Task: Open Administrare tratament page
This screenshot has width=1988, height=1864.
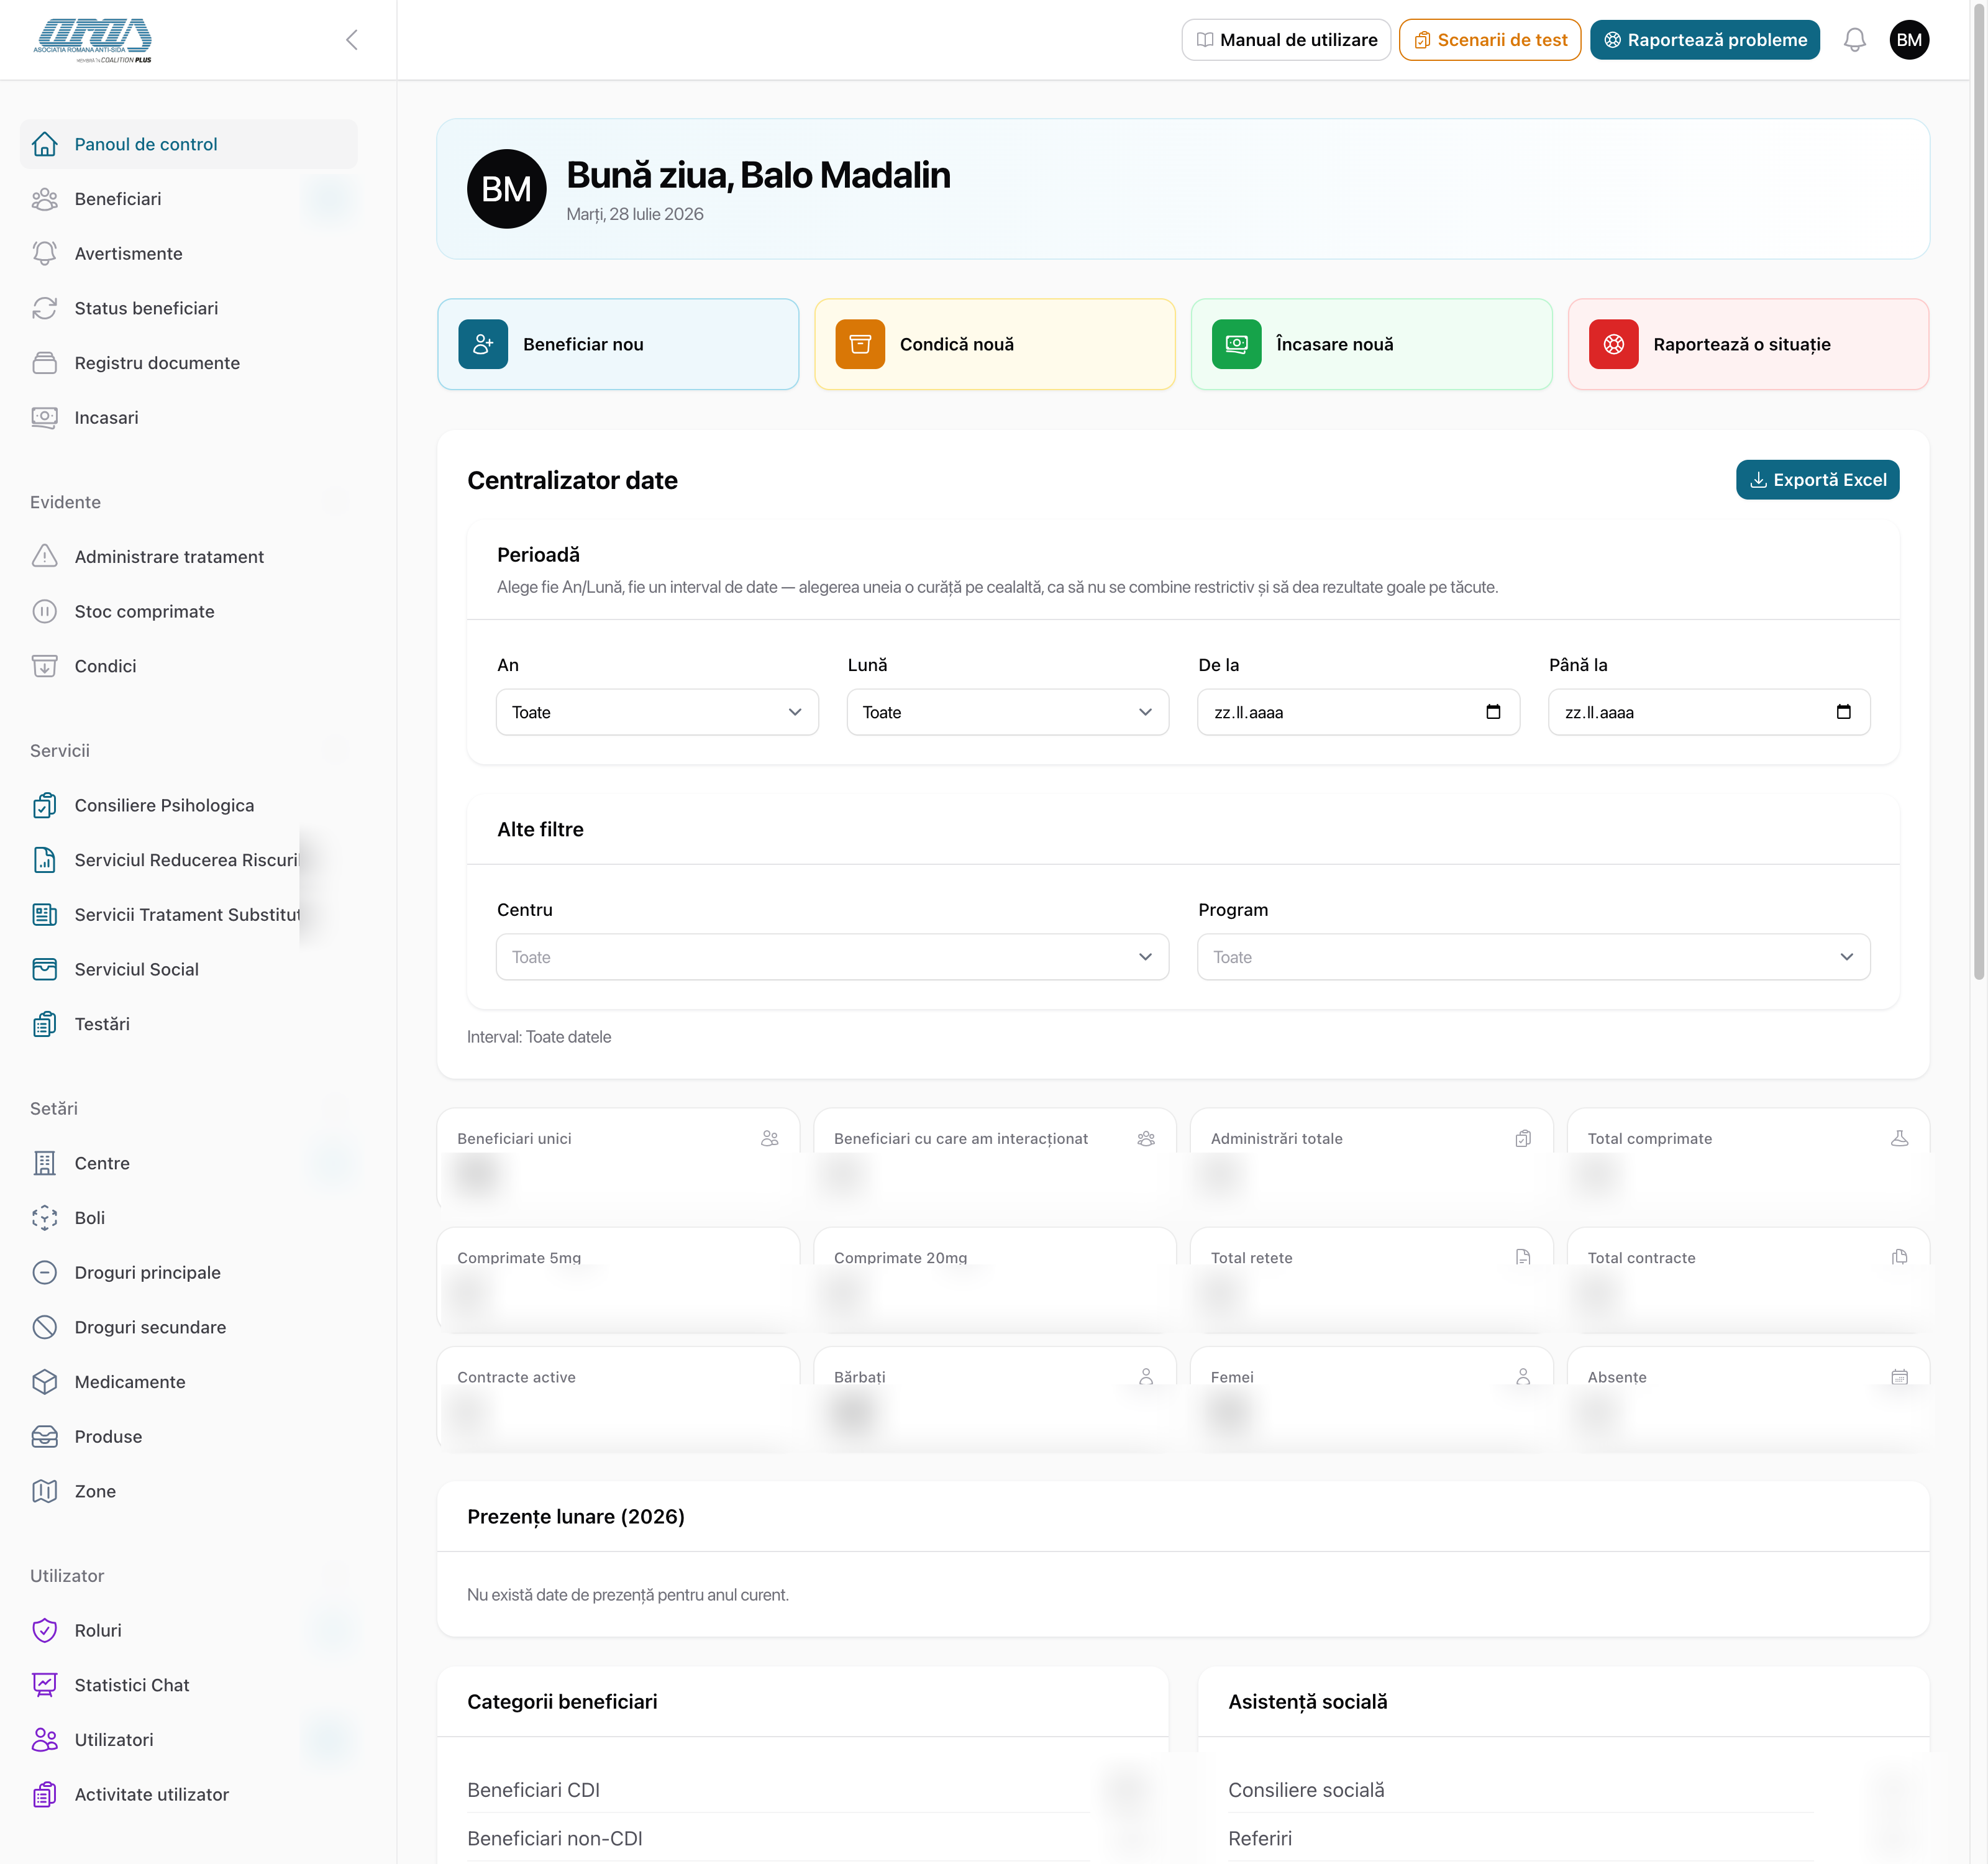Action: click(x=188, y=557)
